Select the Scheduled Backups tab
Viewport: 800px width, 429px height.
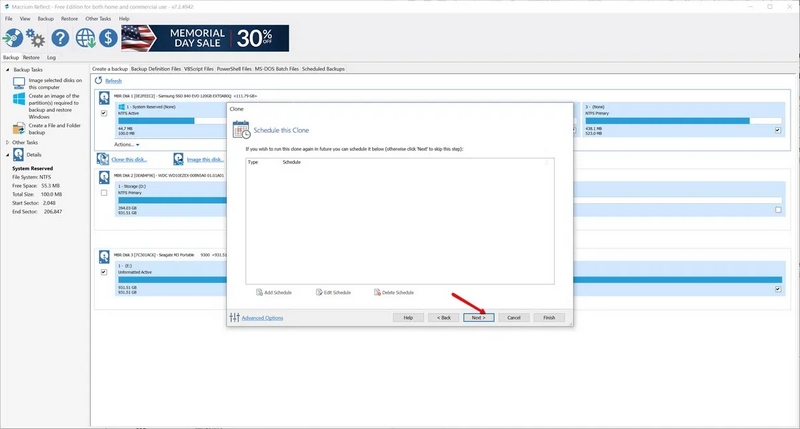pyautogui.click(x=323, y=69)
